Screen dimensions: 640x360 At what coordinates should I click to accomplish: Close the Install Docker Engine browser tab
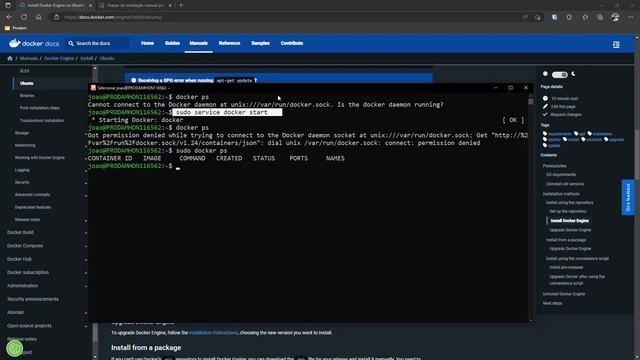(x=90, y=5)
